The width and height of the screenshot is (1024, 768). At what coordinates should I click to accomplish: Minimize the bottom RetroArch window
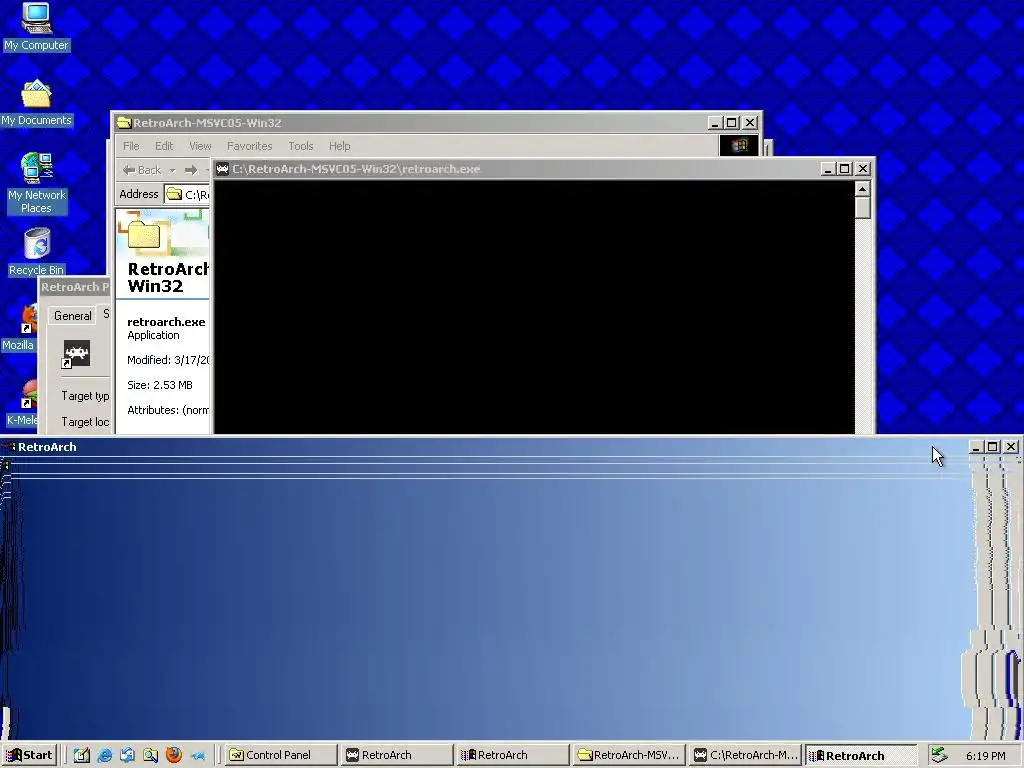tap(976, 447)
